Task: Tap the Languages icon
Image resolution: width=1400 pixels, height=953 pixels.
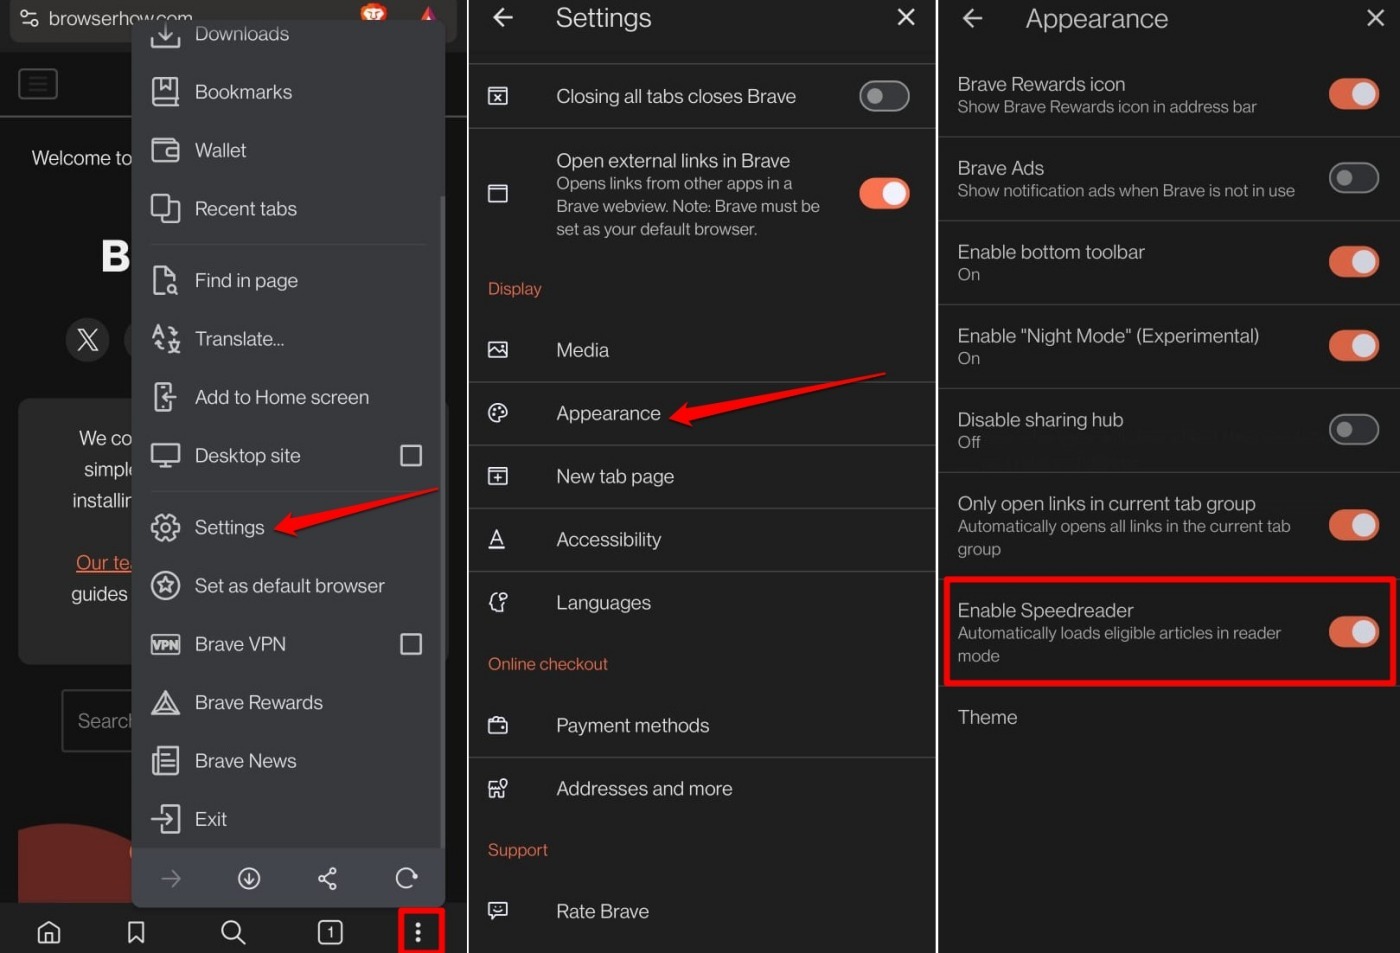Action: [498, 602]
